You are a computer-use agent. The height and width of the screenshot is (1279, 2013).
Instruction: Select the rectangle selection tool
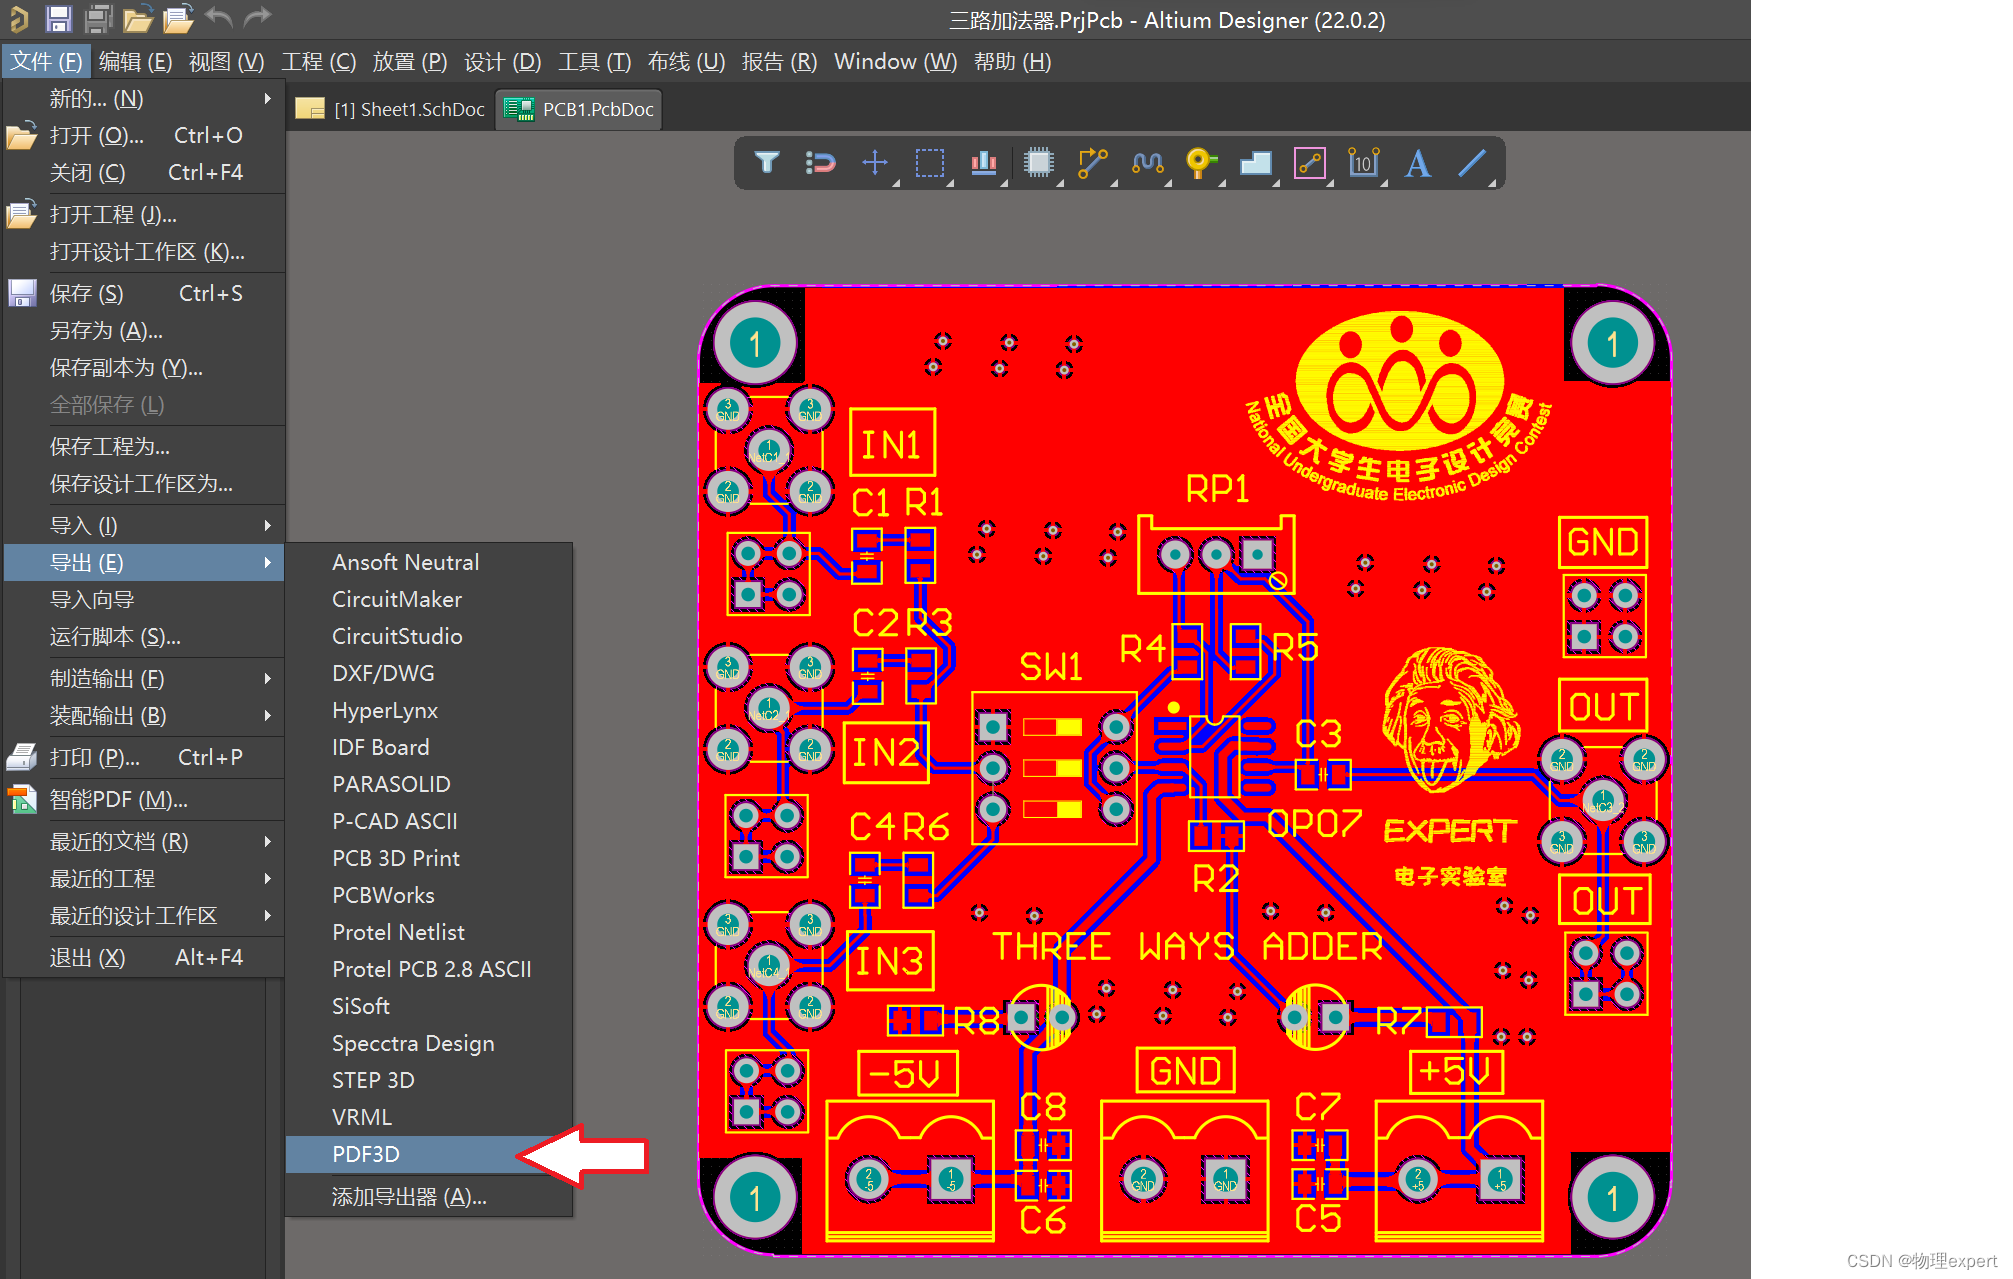point(929,162)
